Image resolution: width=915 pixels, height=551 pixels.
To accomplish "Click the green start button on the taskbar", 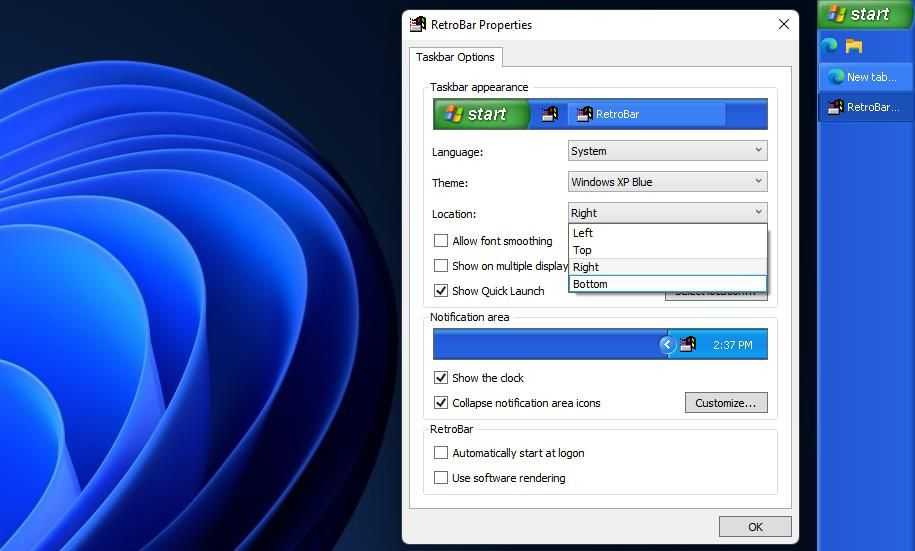I will 858,14.
